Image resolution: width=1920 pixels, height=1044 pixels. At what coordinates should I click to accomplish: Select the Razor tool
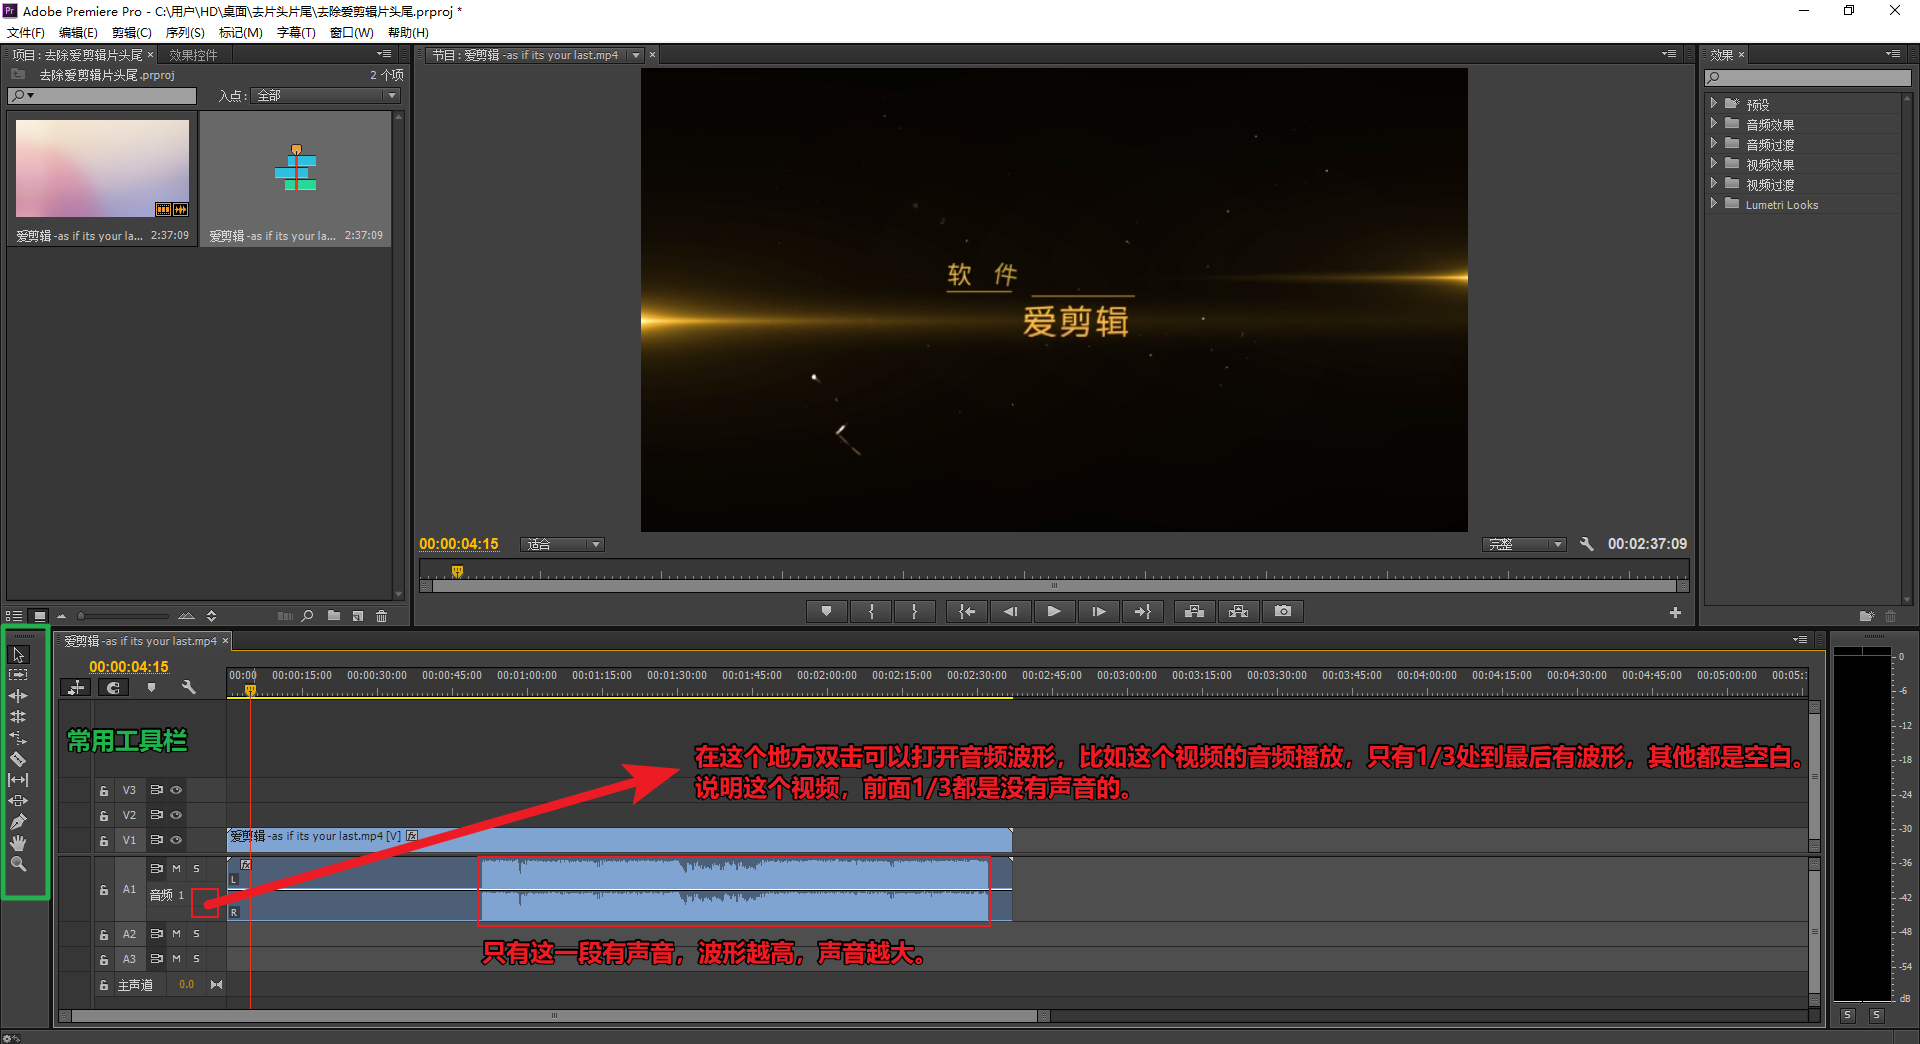tap(18, 759)
